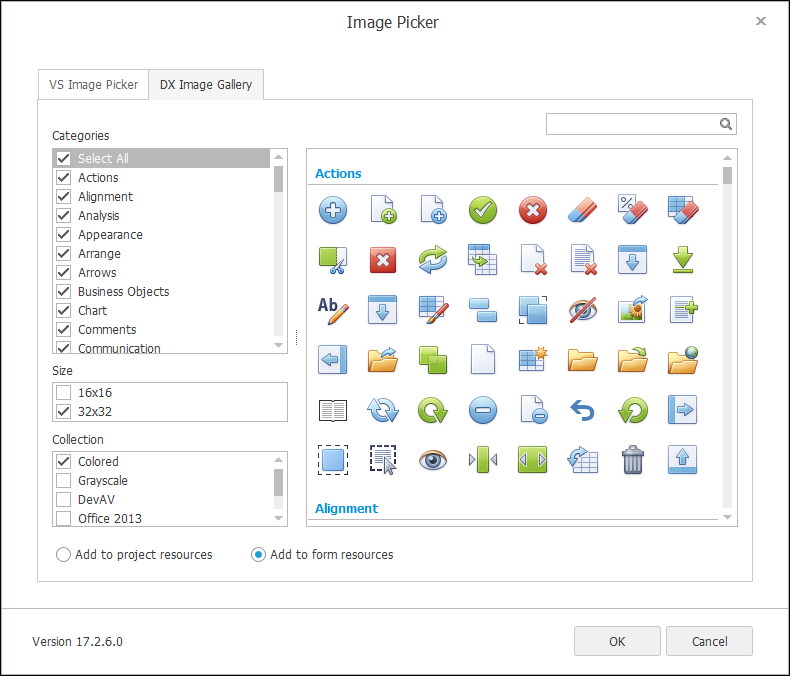790x676 pixels.
Task: Toggle the Arrows category checkbox
Action: pos(63,273)
